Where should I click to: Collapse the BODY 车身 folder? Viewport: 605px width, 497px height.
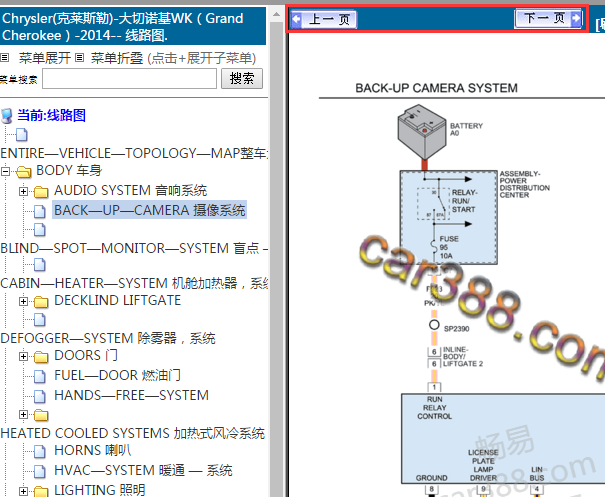5,171
